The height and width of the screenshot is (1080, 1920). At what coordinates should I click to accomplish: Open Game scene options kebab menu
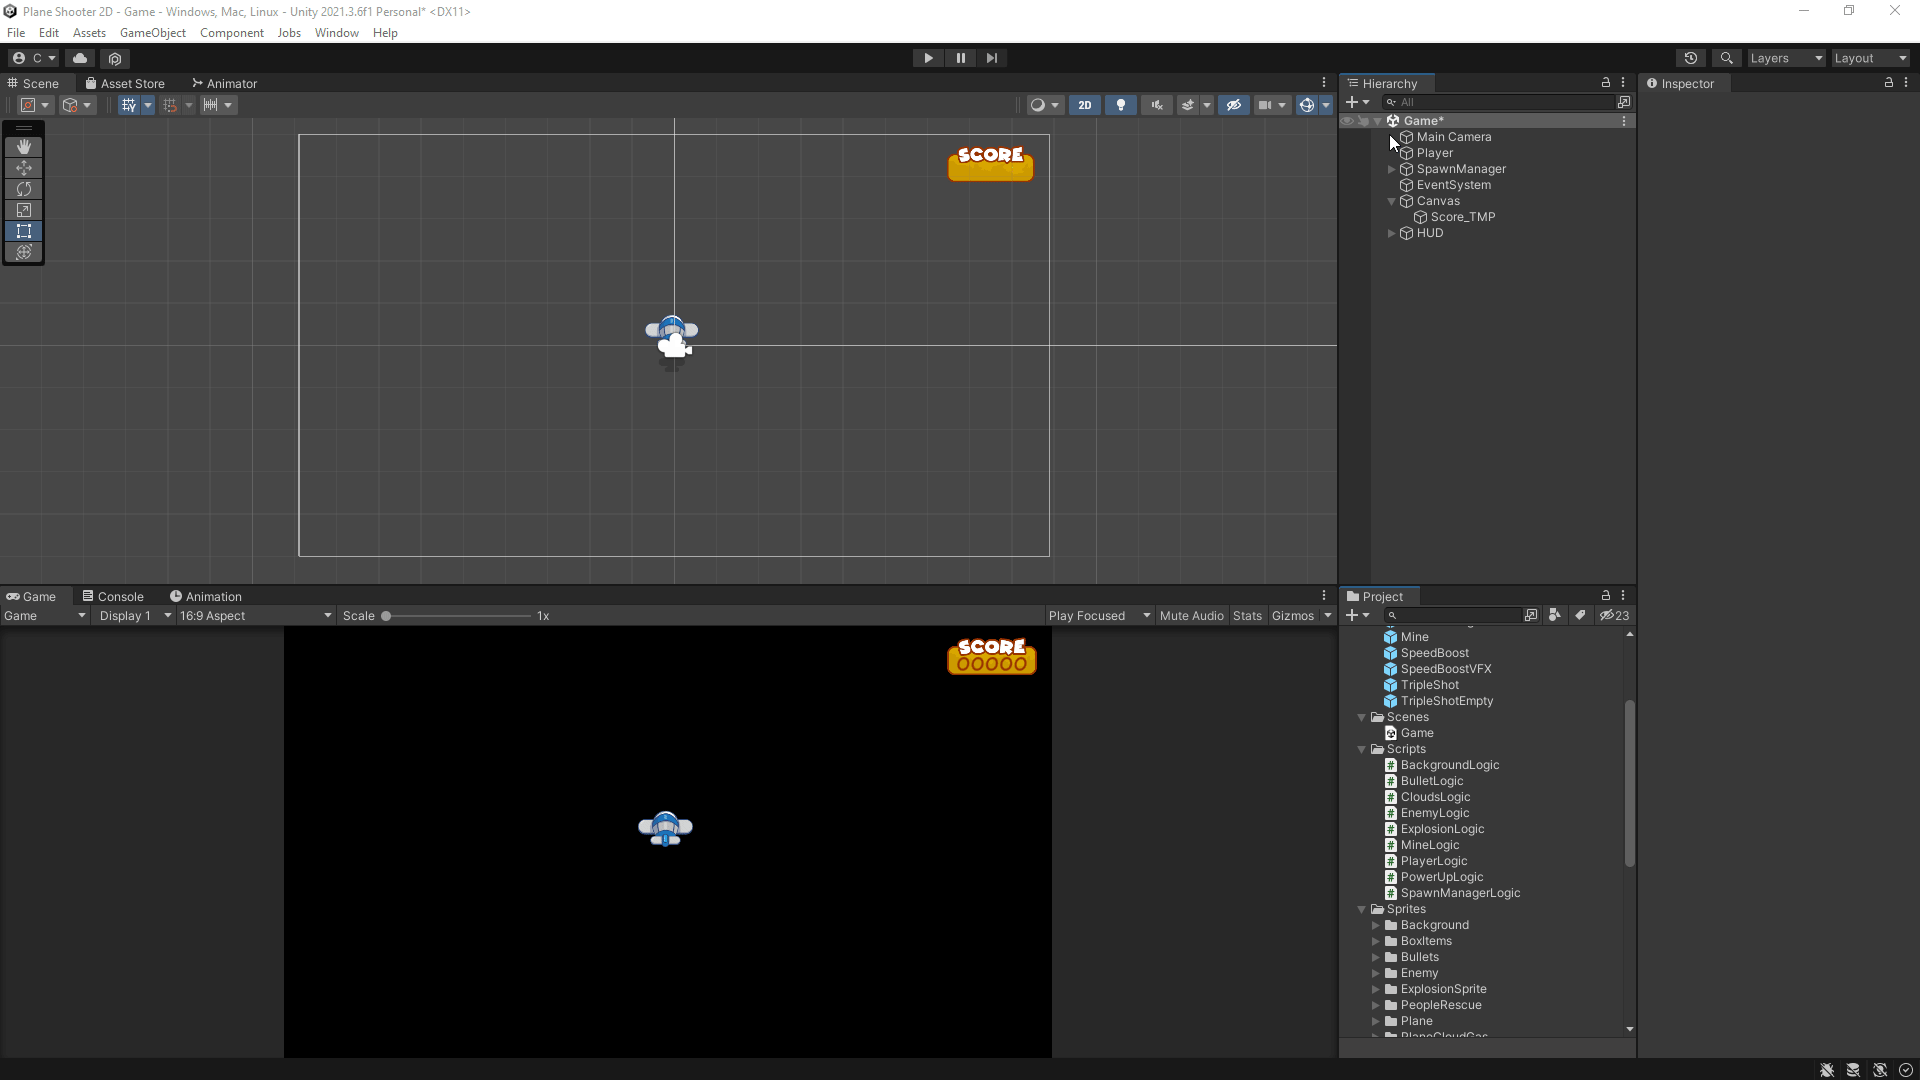click(1624, 121)
